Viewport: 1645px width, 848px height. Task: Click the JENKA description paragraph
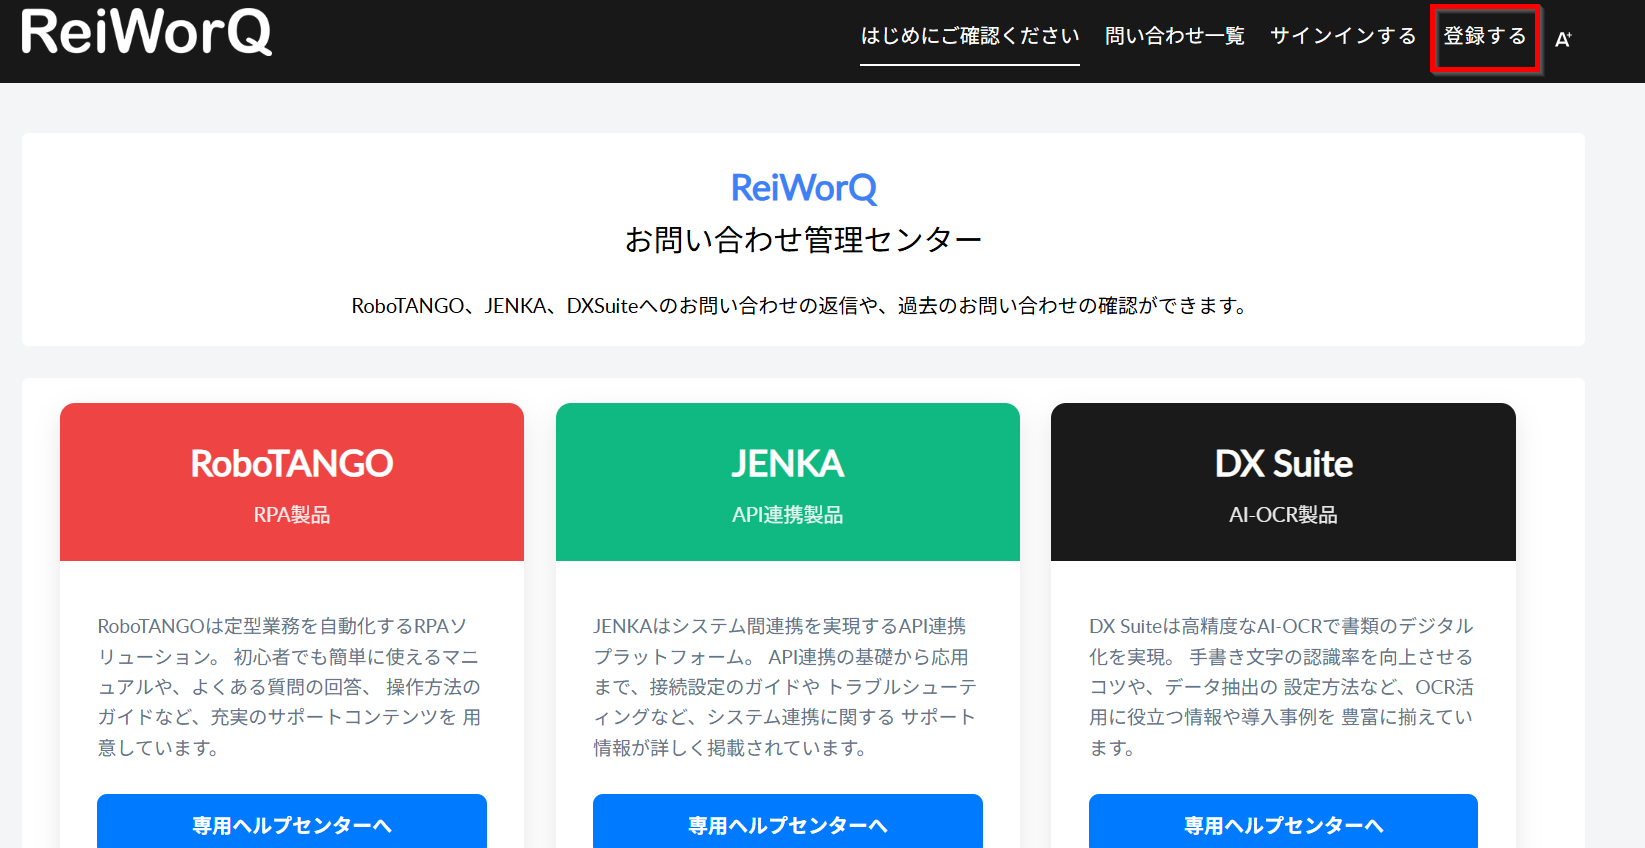[x=785, y=687]
